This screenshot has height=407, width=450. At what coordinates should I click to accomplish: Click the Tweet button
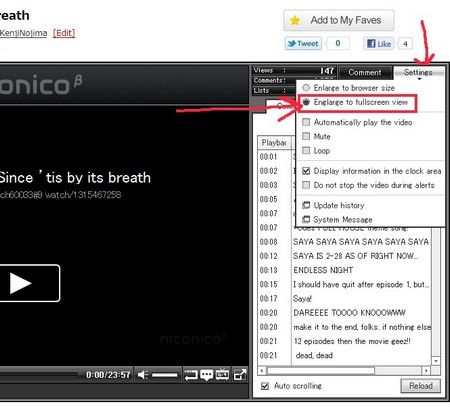click(303, 44)
